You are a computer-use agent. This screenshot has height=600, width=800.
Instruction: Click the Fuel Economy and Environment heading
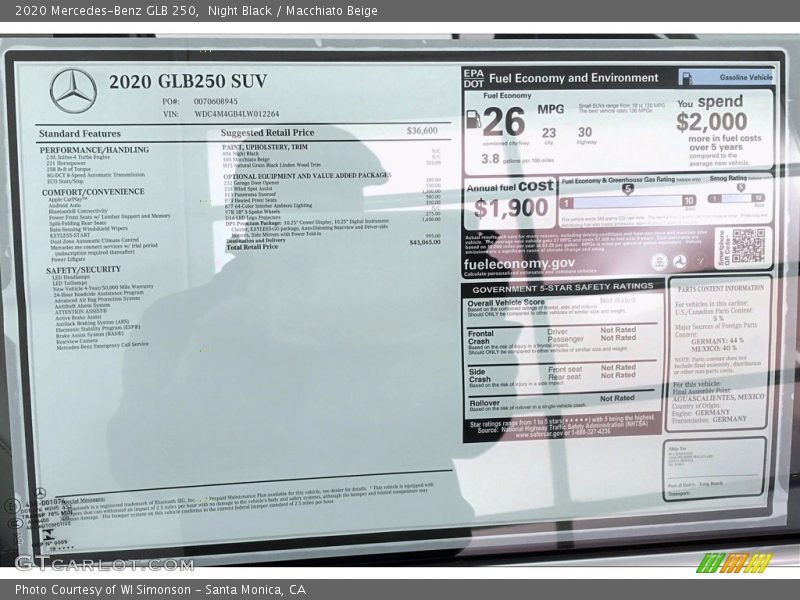pos(573,78)
